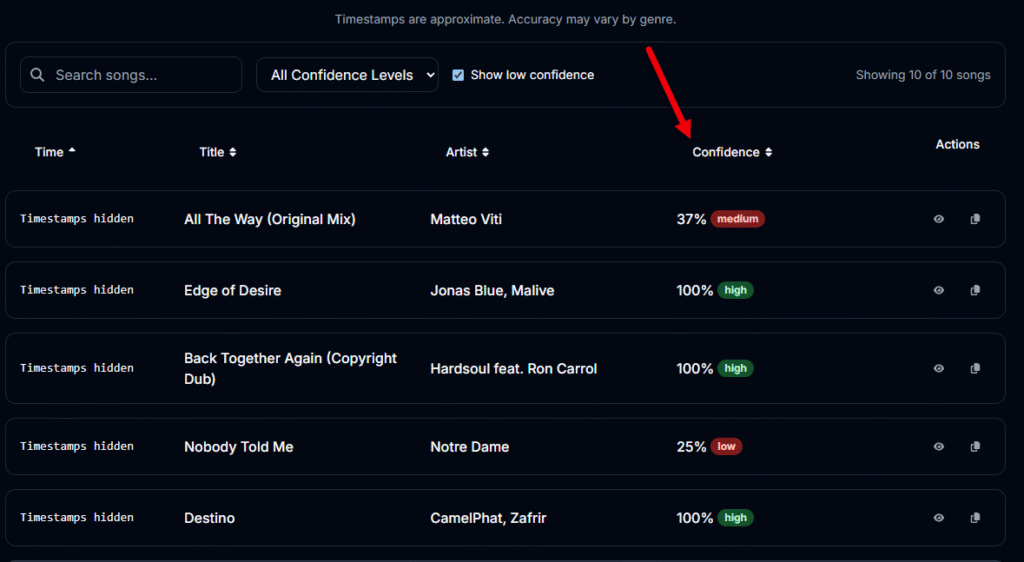Toggle the Show low confidence checkbox

(x=458, y=75)
